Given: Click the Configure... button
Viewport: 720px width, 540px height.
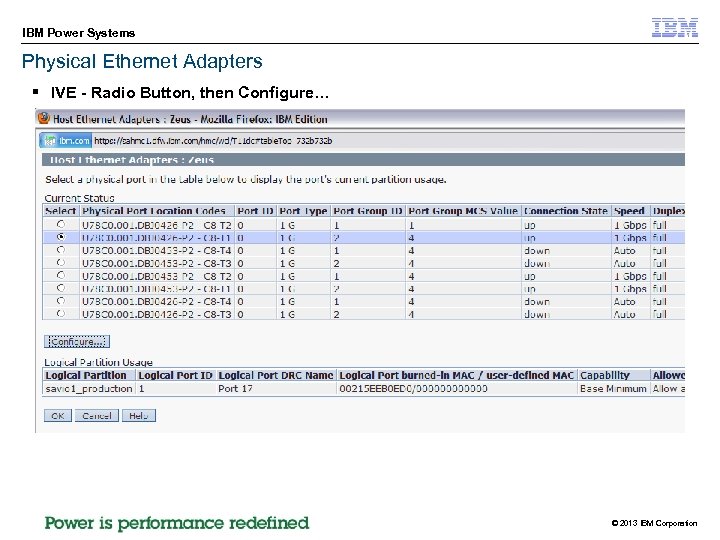Looking at the screenshot, I should [77, 342].
